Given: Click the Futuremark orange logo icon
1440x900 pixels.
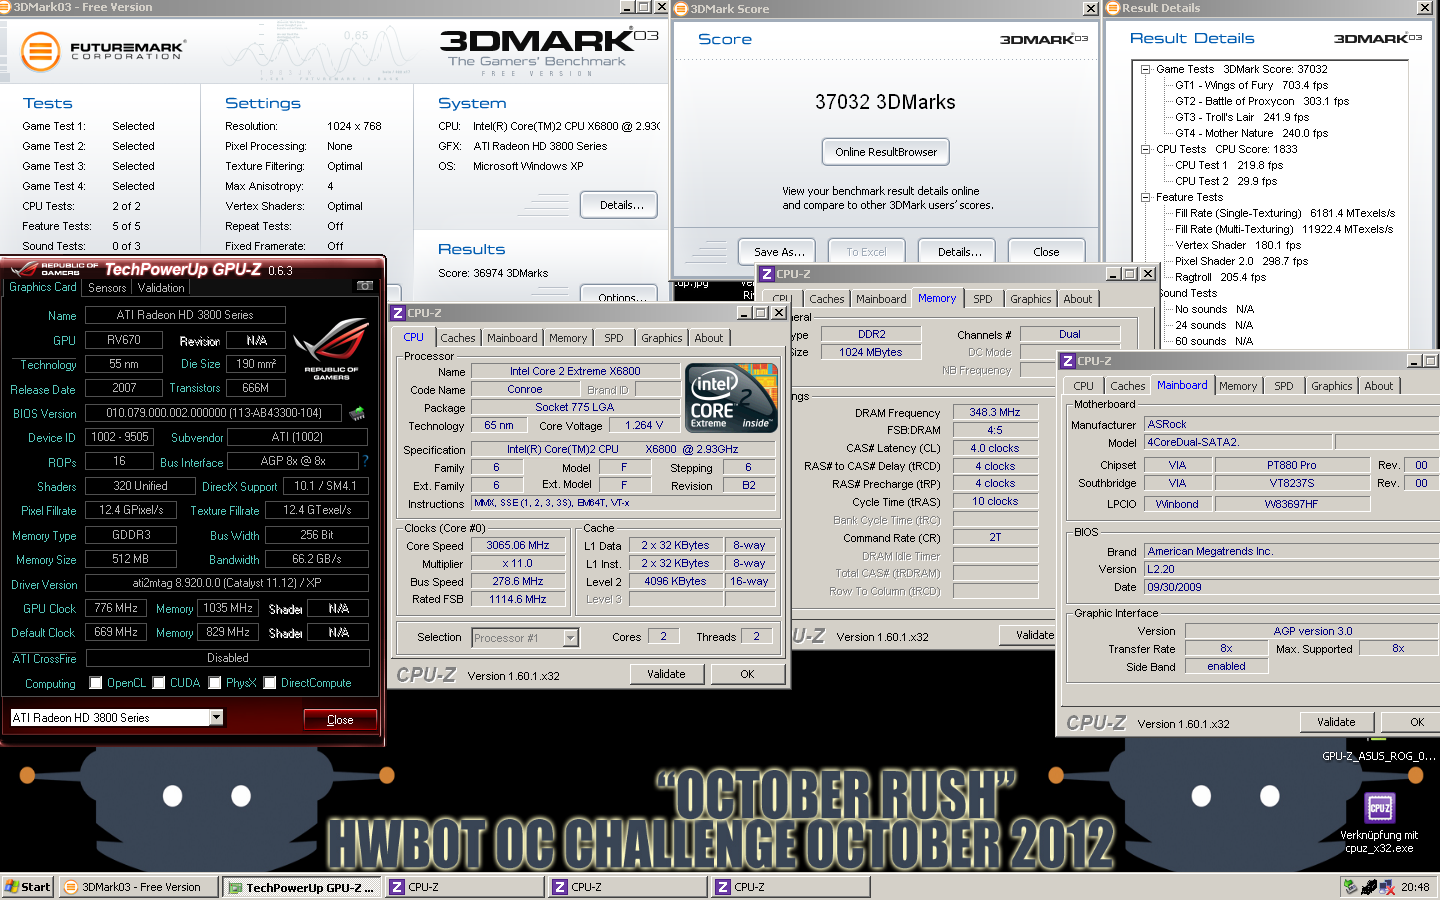Looking at the screenshot, I should [41, 51].
